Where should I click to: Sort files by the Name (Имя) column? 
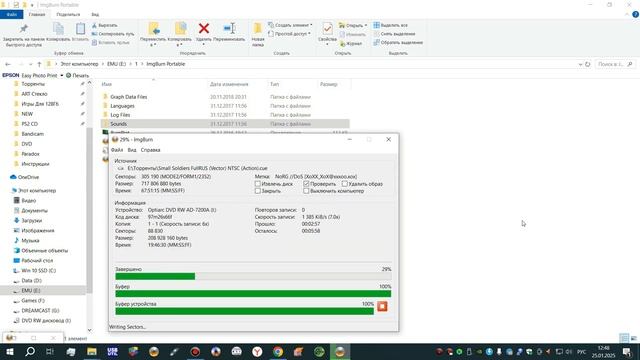tap(107, 84)
